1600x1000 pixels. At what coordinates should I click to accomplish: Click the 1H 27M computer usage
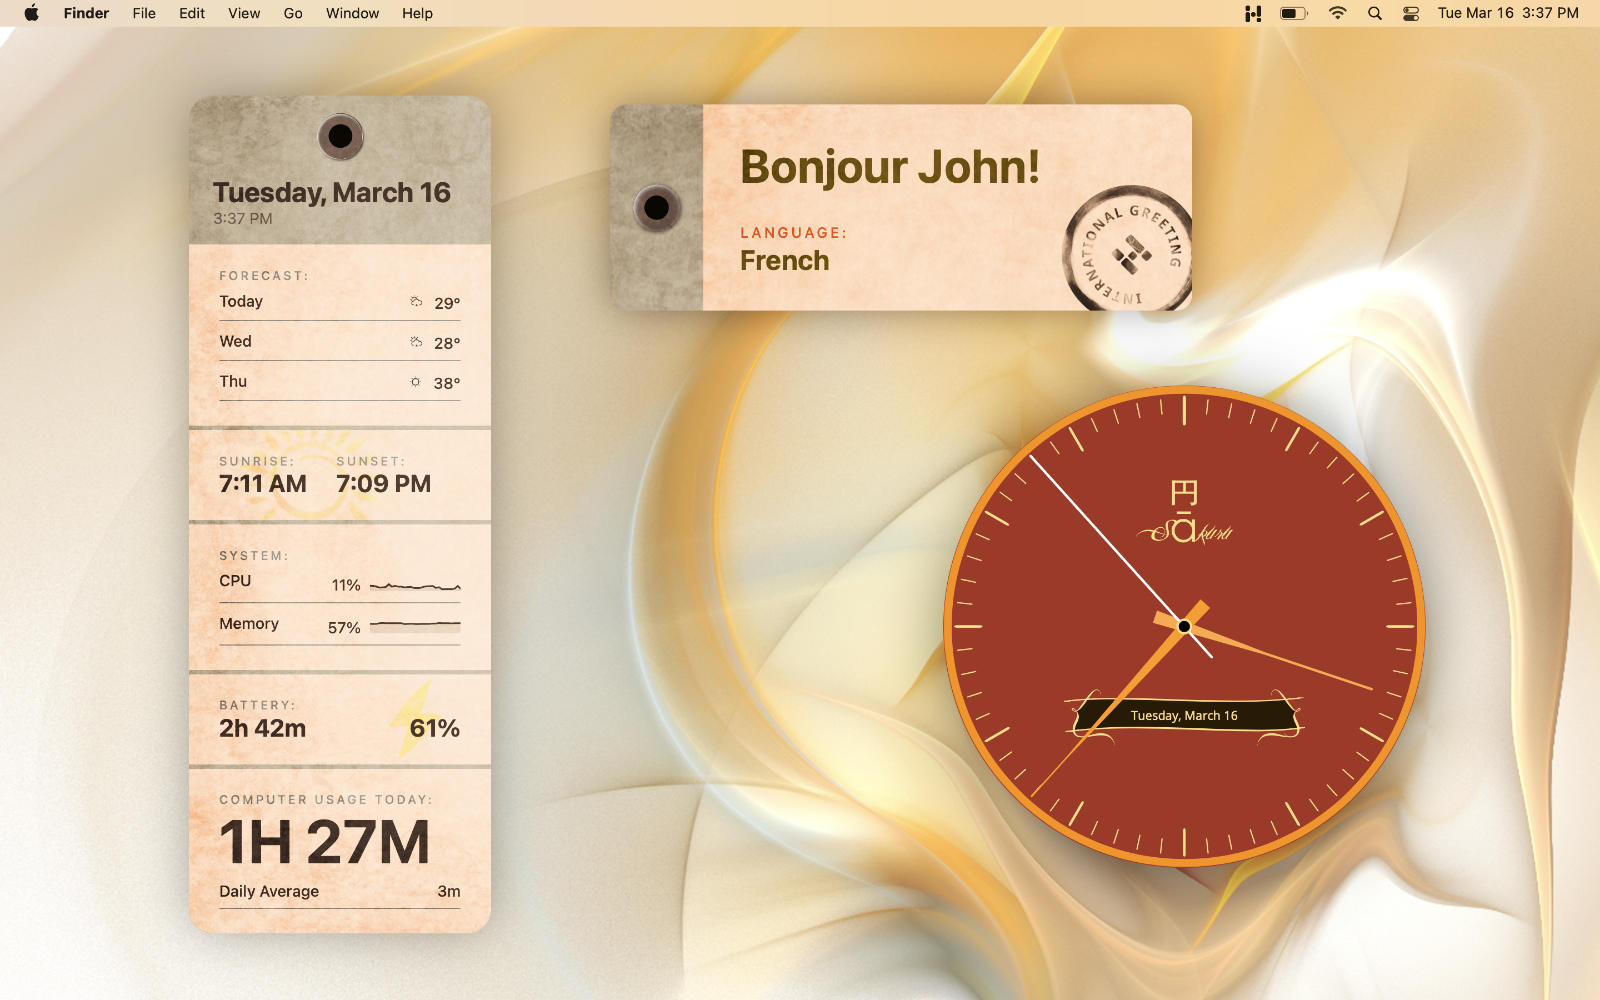325,842
